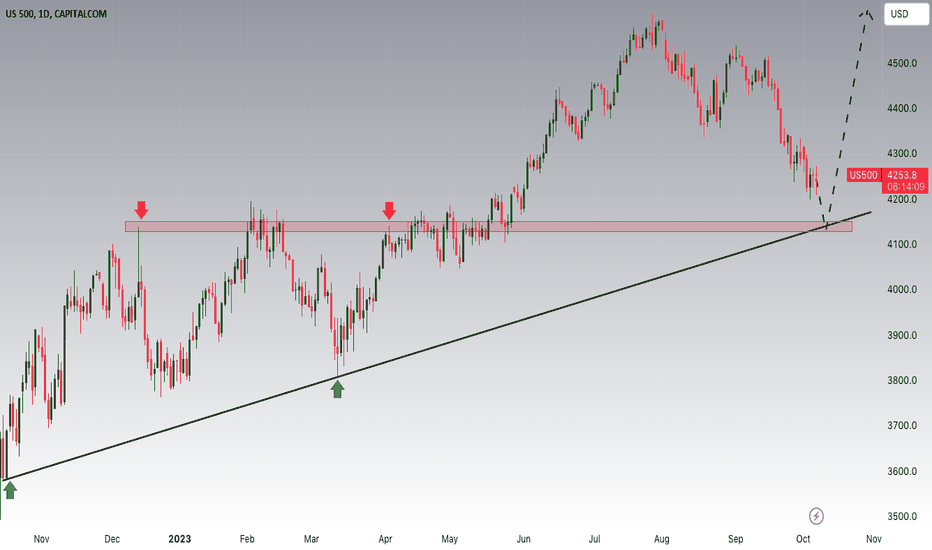Click the 3600.0 price axis label
Image resolution: width=932 pixels, height=550 pixels.
tap(902, 472)
